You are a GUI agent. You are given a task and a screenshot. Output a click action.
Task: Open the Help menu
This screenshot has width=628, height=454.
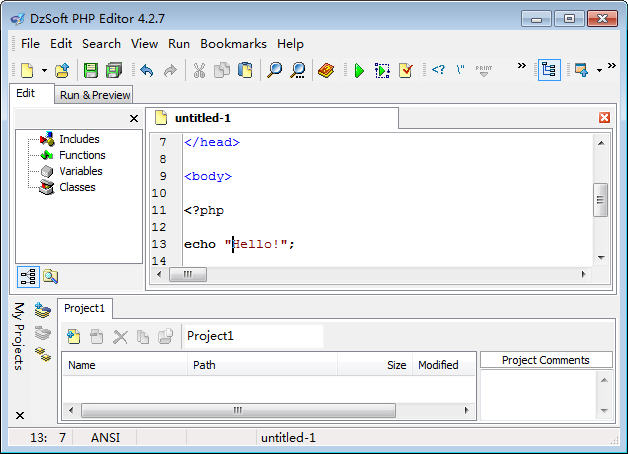[x=290, y=44]
